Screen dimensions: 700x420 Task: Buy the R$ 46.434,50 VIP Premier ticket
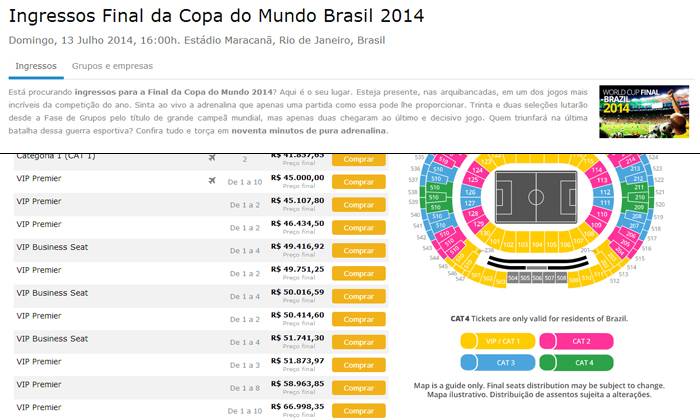[358, 227]
